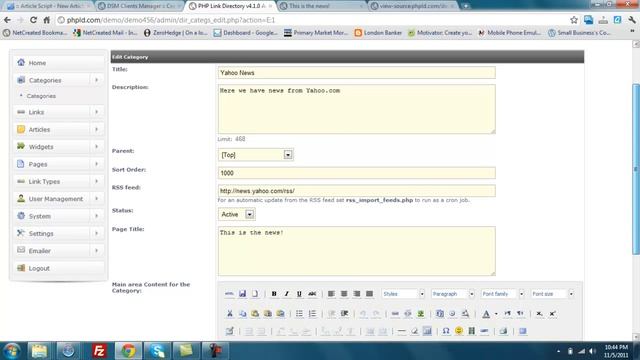
Task: Insert special character omega symbol
Action: 446,331
